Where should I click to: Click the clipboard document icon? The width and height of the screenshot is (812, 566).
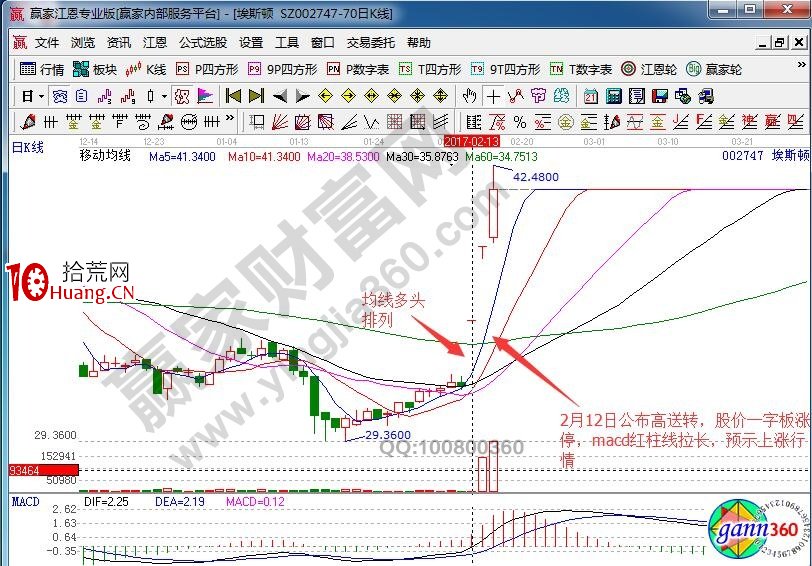[x=82, y=96]
